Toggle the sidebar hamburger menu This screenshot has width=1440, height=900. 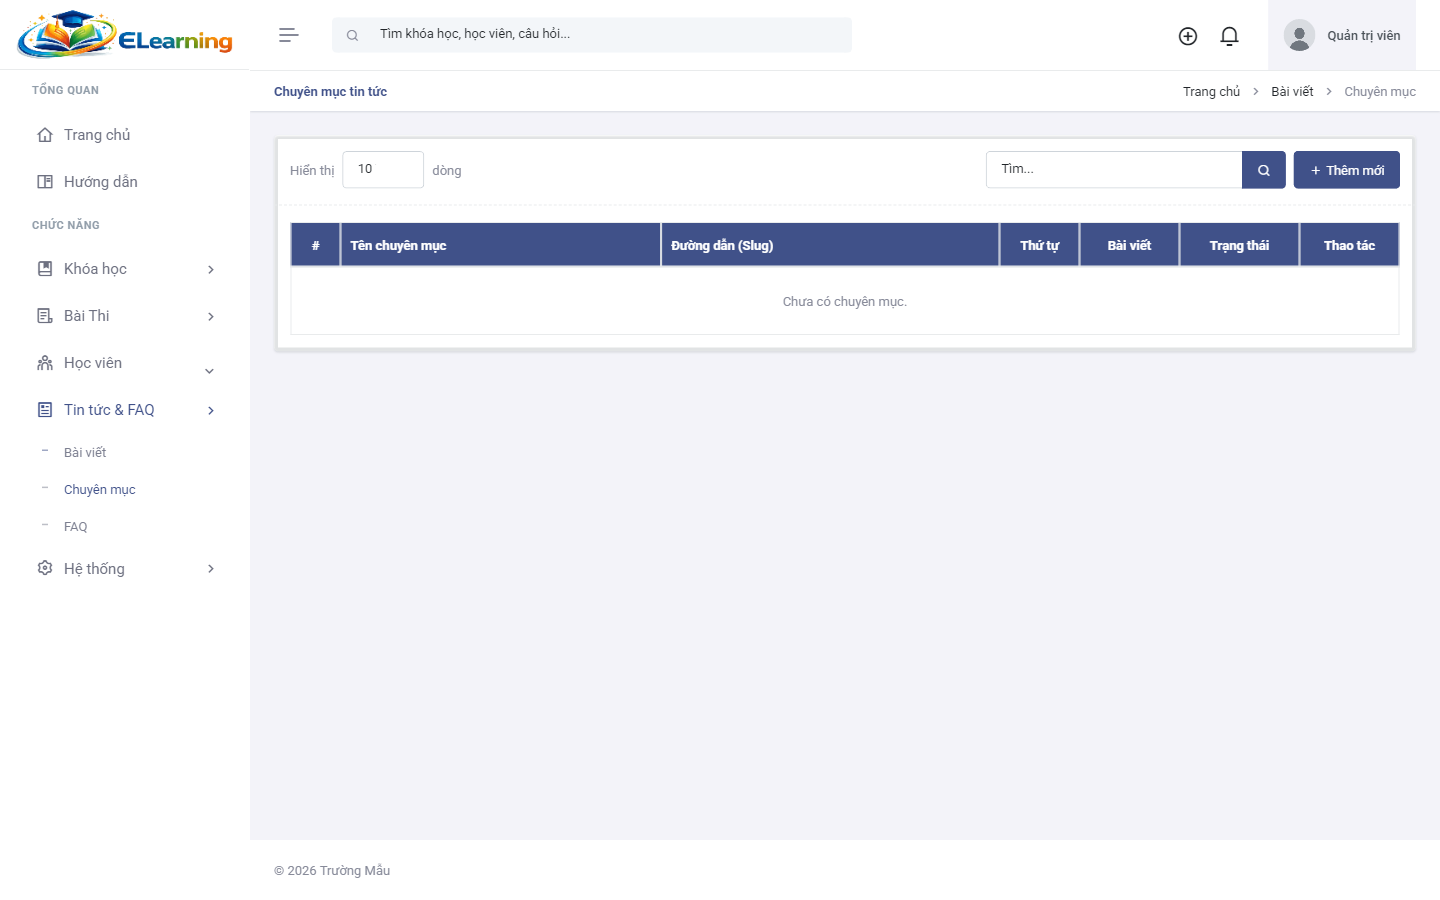[289, 35]
